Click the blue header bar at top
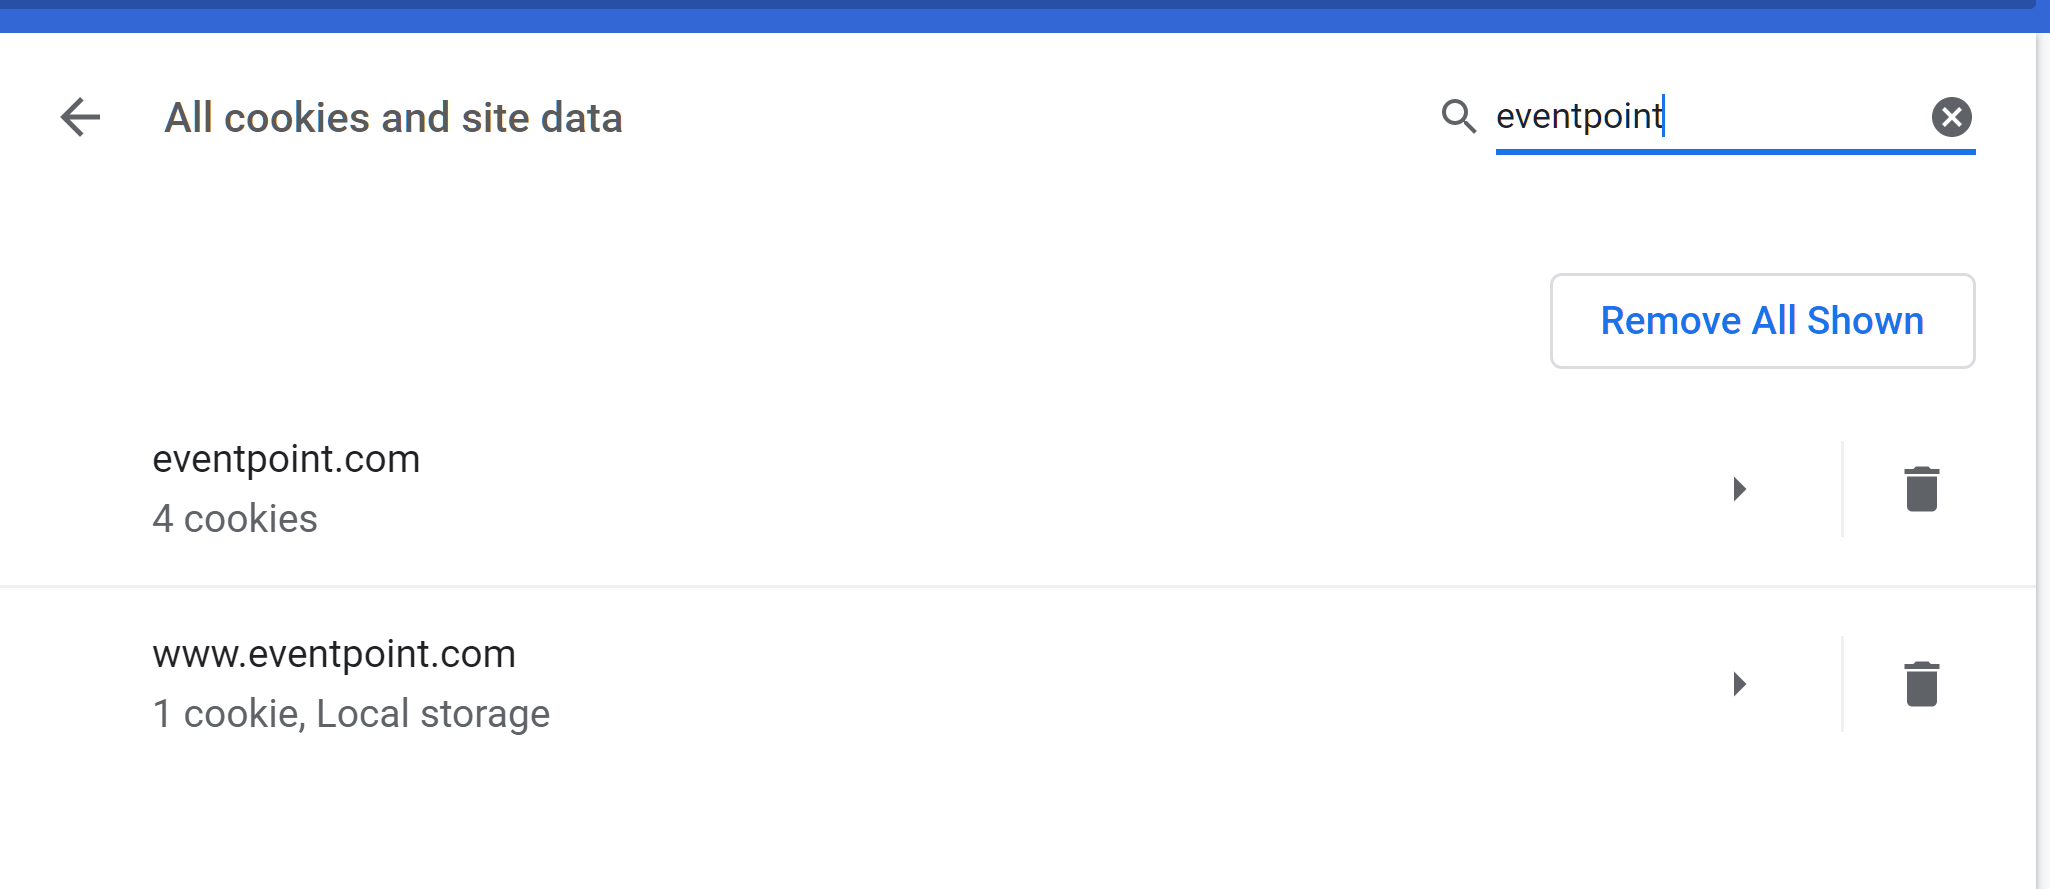Viewport: 2050px width, 889px height. 1000,20
